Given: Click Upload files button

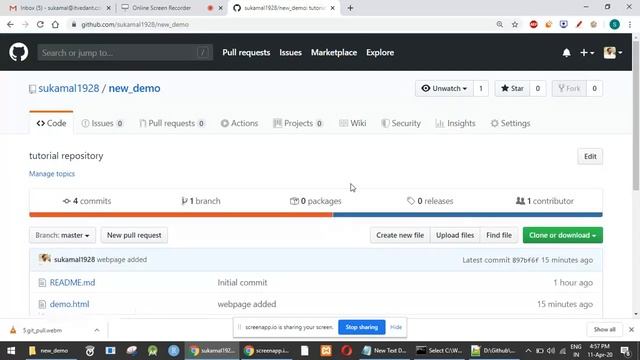Looking at the screenshot, I should click(455, 235).
